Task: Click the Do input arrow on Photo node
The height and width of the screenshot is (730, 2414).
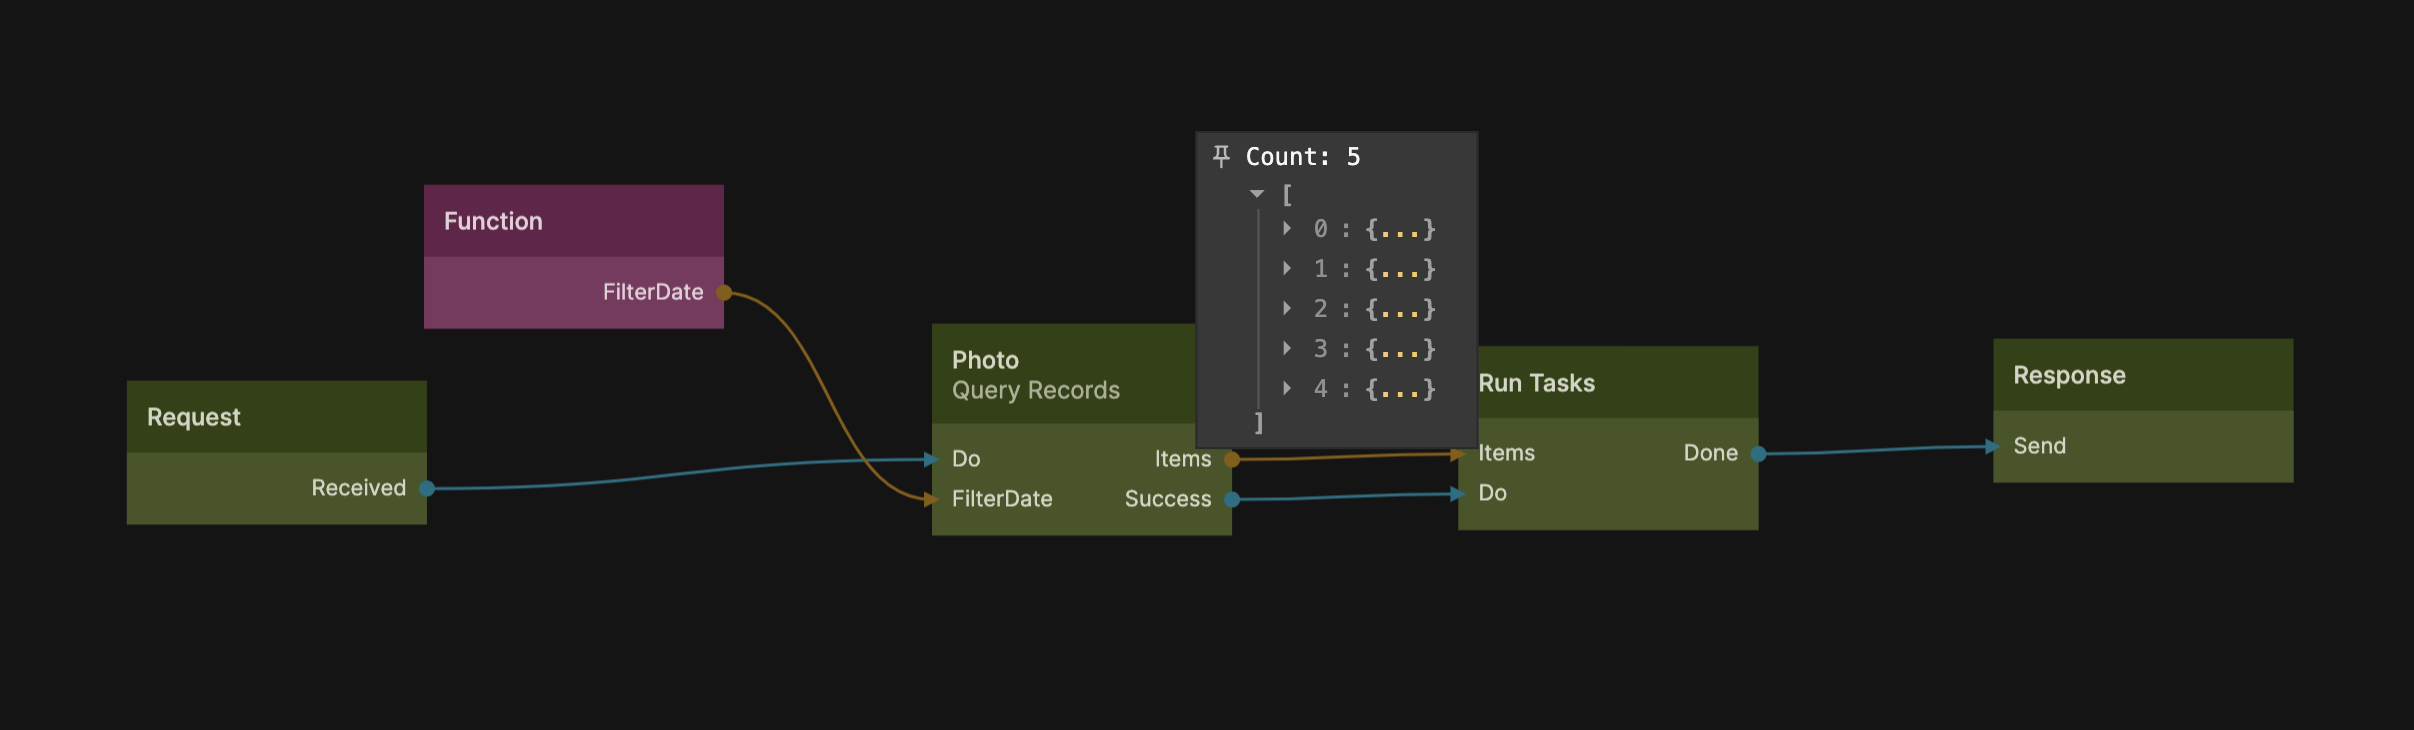Action: (931, 460)
